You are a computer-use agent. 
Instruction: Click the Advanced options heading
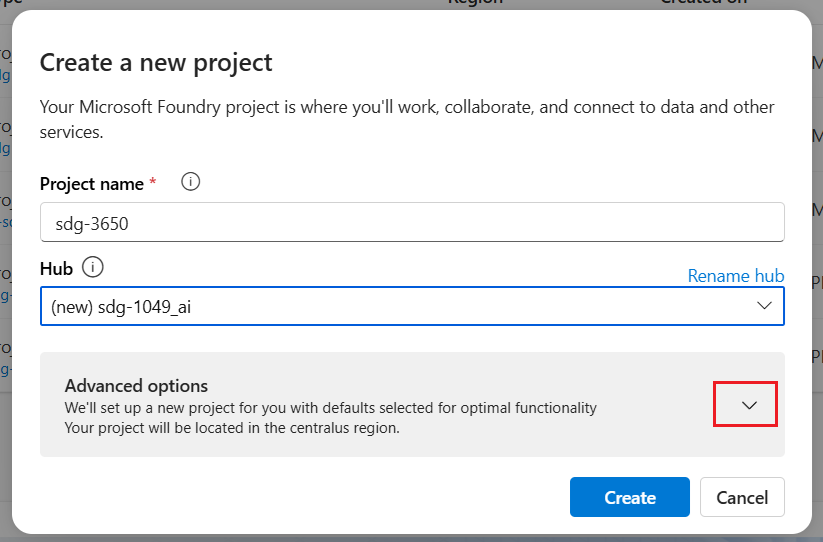point(137,386)
